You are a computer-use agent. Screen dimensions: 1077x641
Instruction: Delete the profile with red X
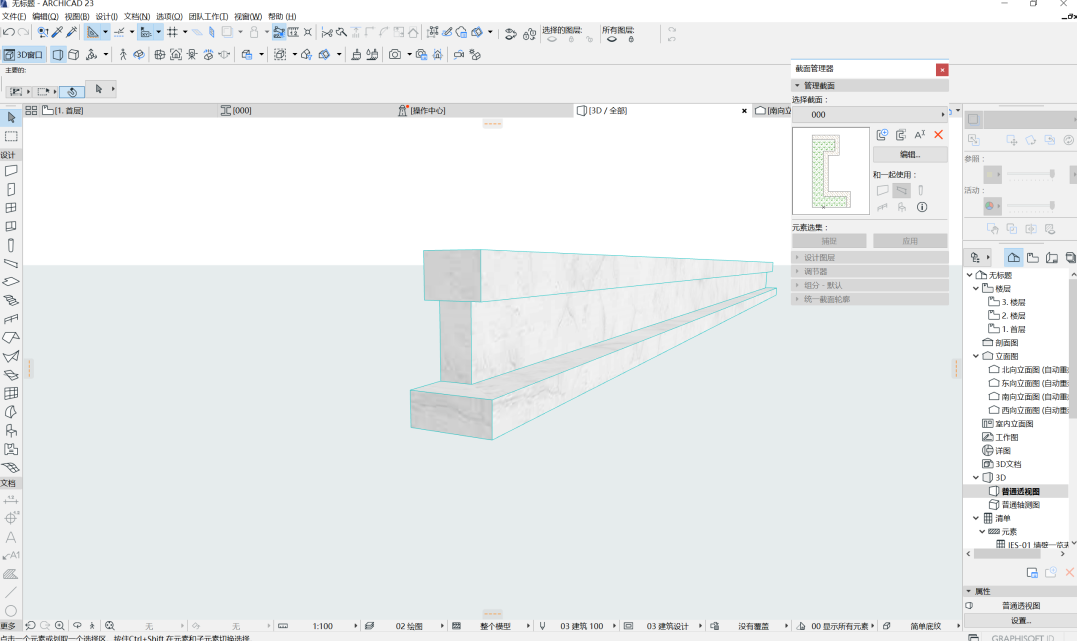click(938, 135)
